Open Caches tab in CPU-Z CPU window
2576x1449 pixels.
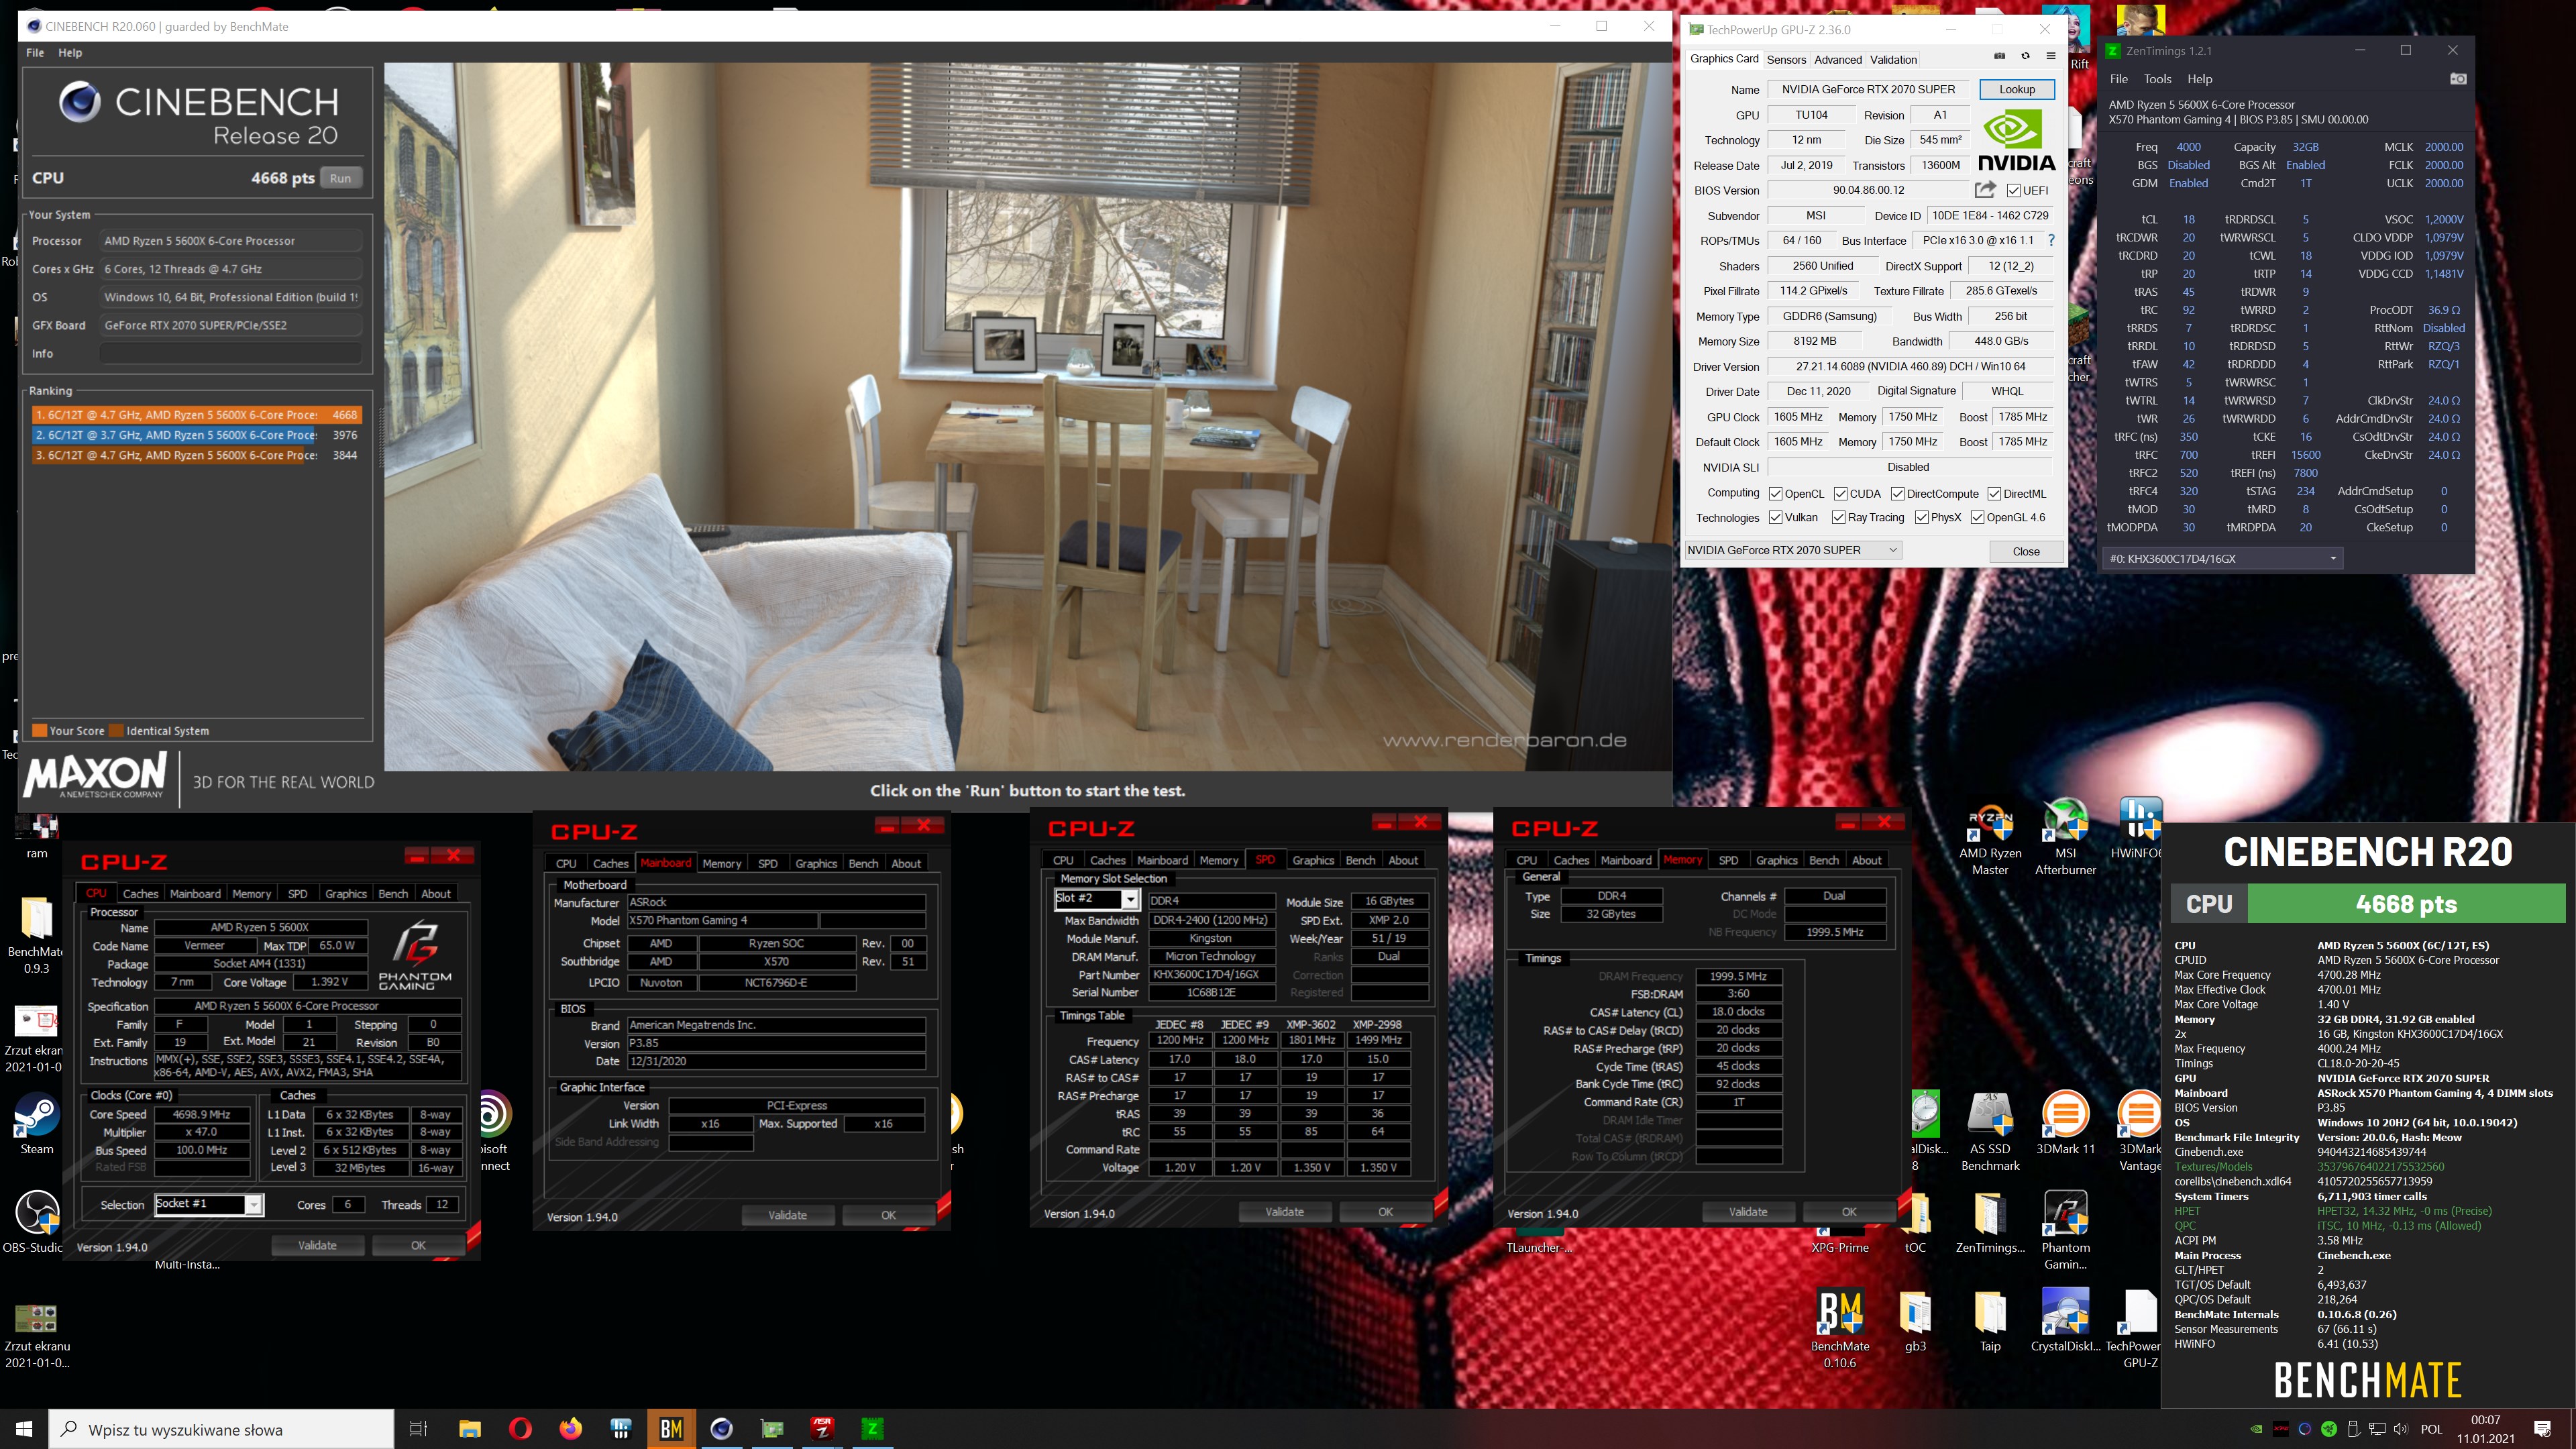click(140, 894)
